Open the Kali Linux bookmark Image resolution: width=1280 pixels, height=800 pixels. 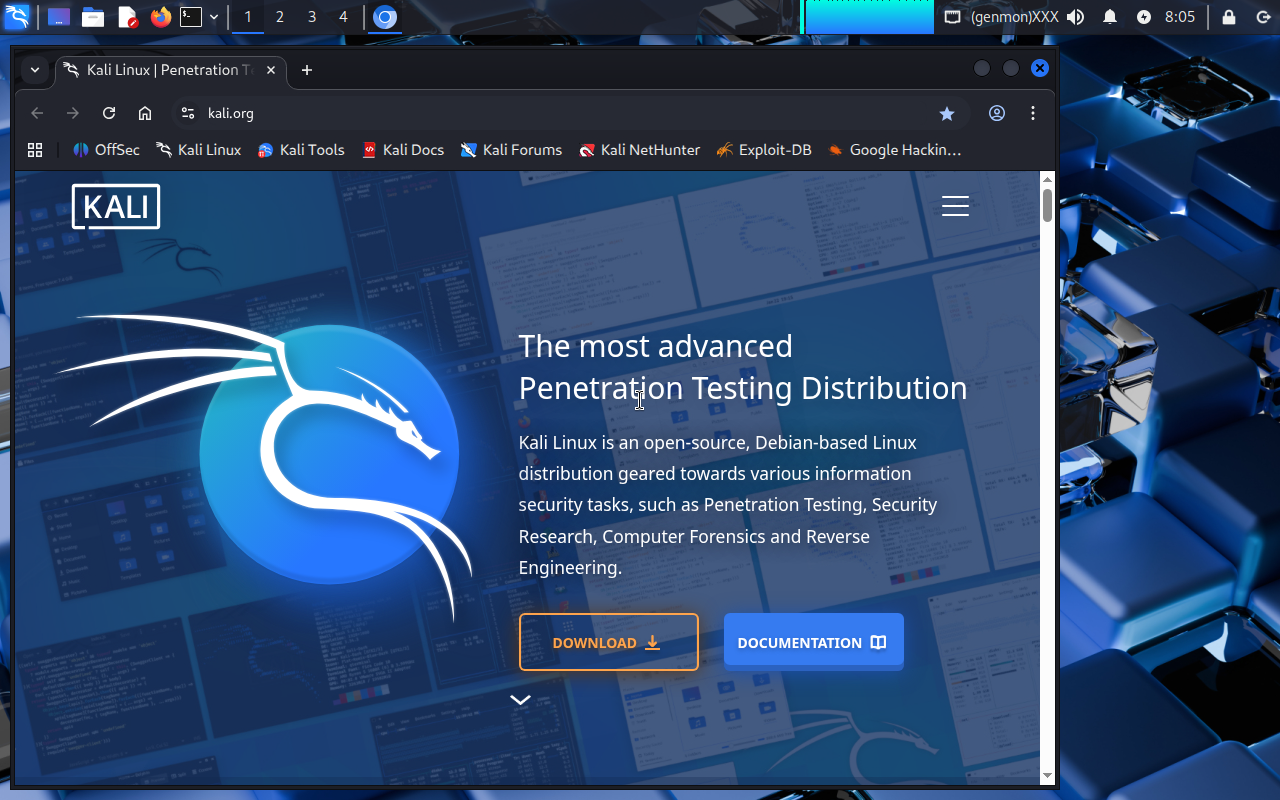pos(198,150)
